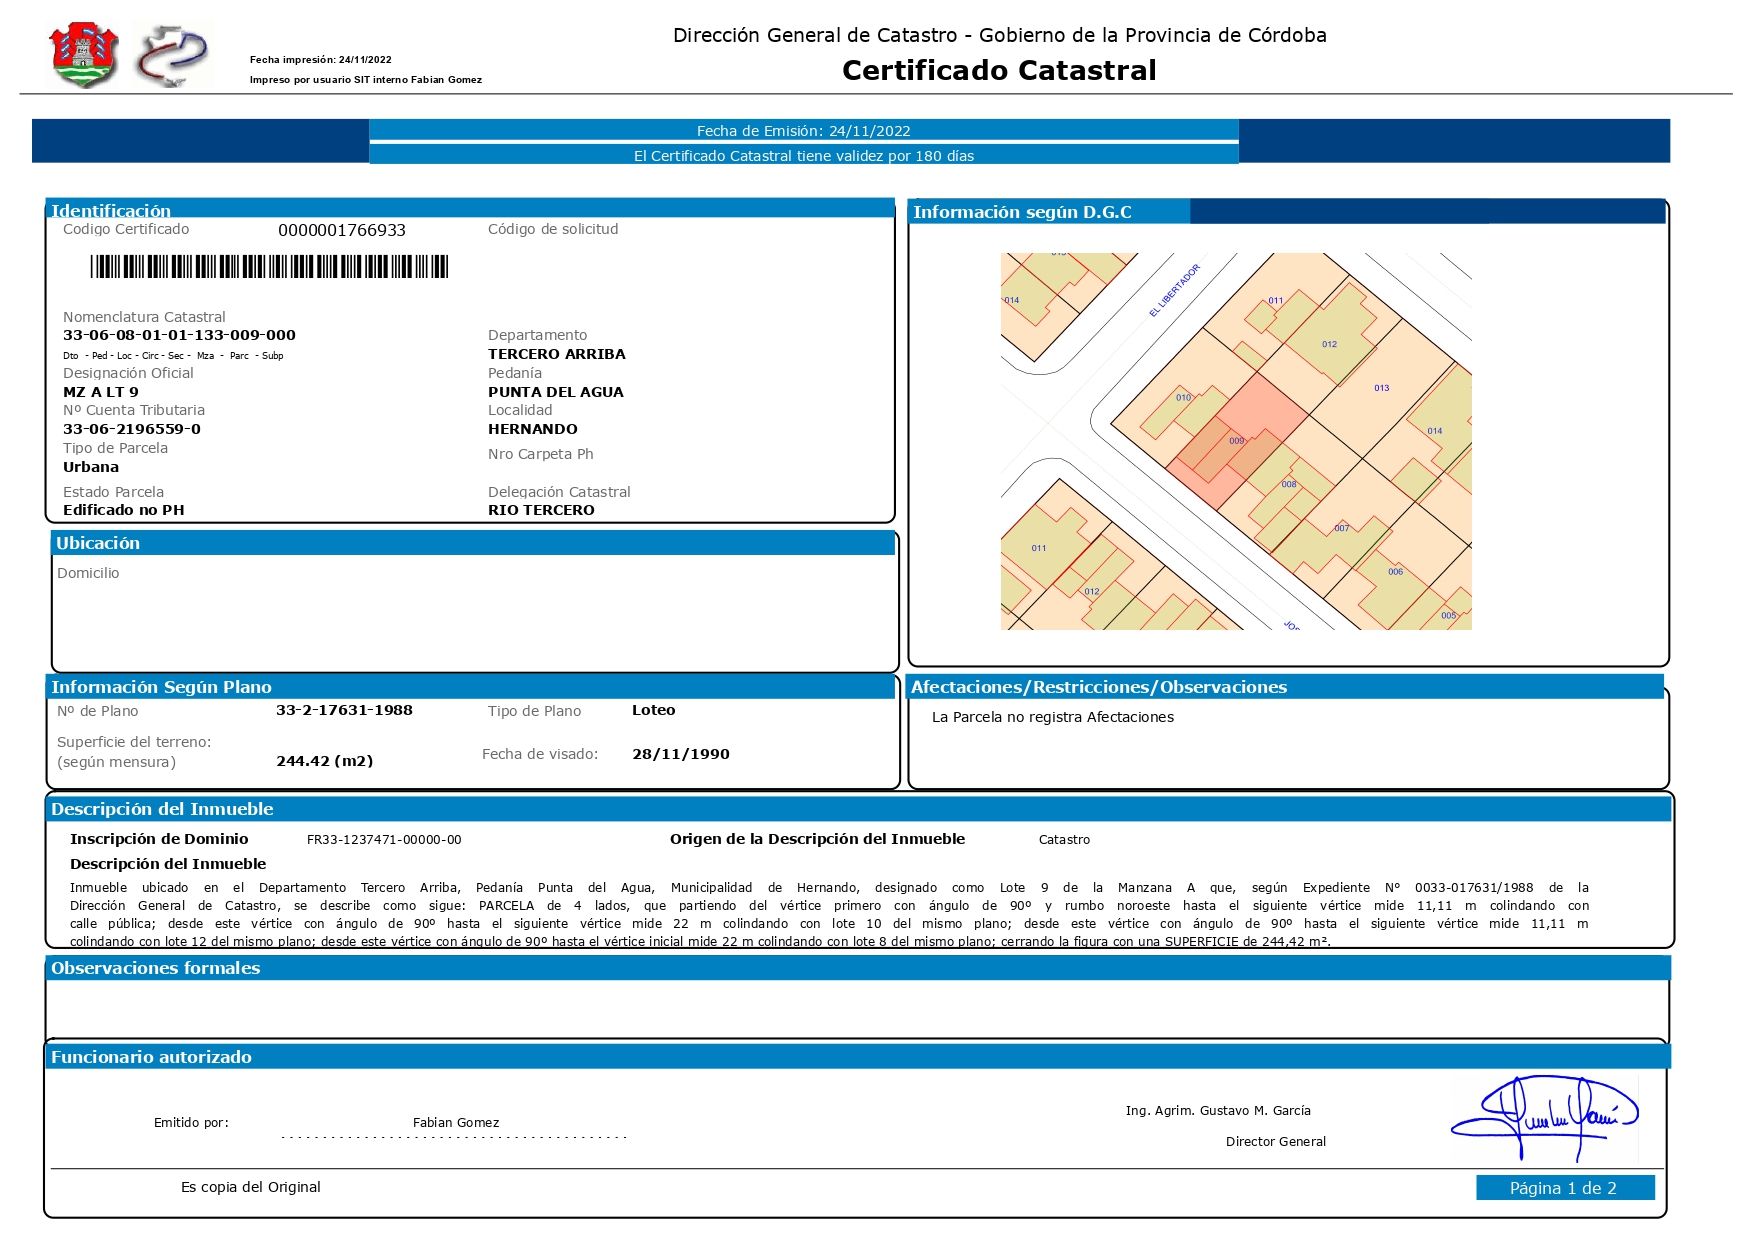The height and width of the screenshot is (1240, 1753).
Task: Select parcel 013 on the cadastral map
Action: coord(1381,388)
